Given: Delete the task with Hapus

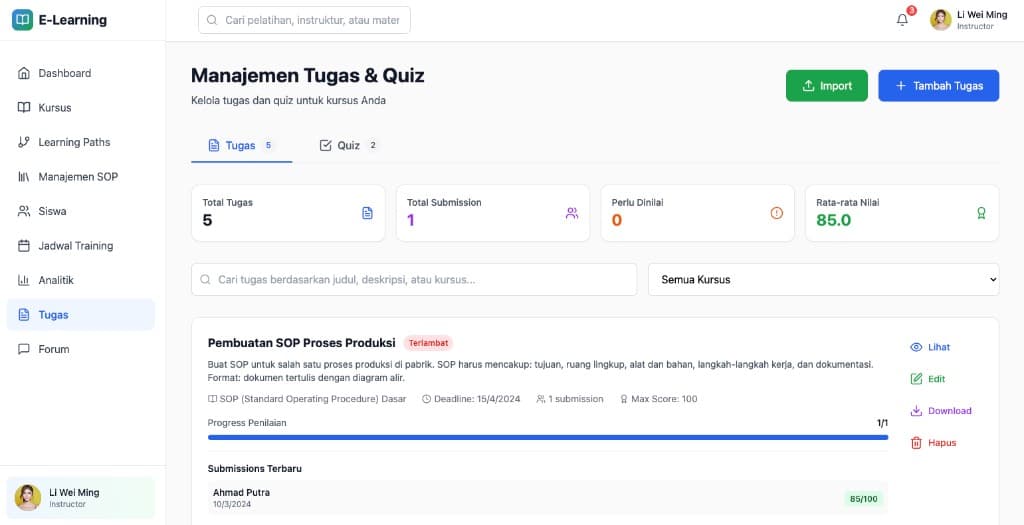Looking at the screenshot, I should (933, 443).
